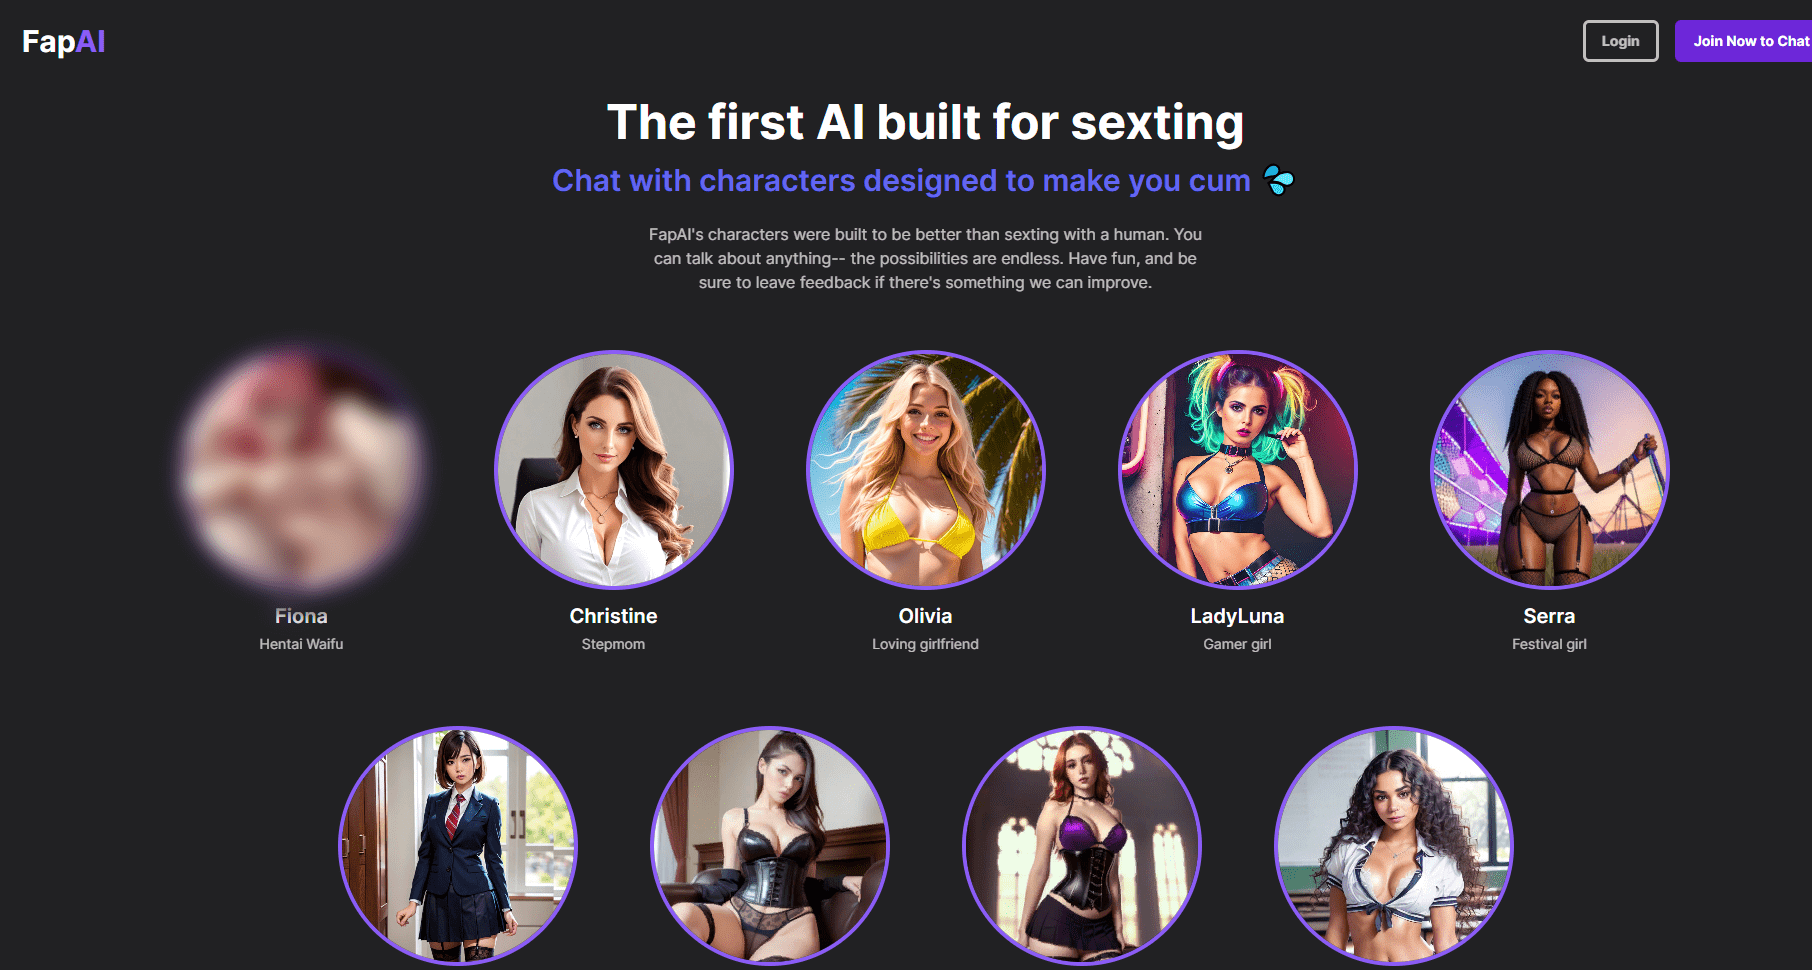This screenshot has height=970, width=1812.
Task: Select the curly-haired character avatar
Action: click(1394, 845)
